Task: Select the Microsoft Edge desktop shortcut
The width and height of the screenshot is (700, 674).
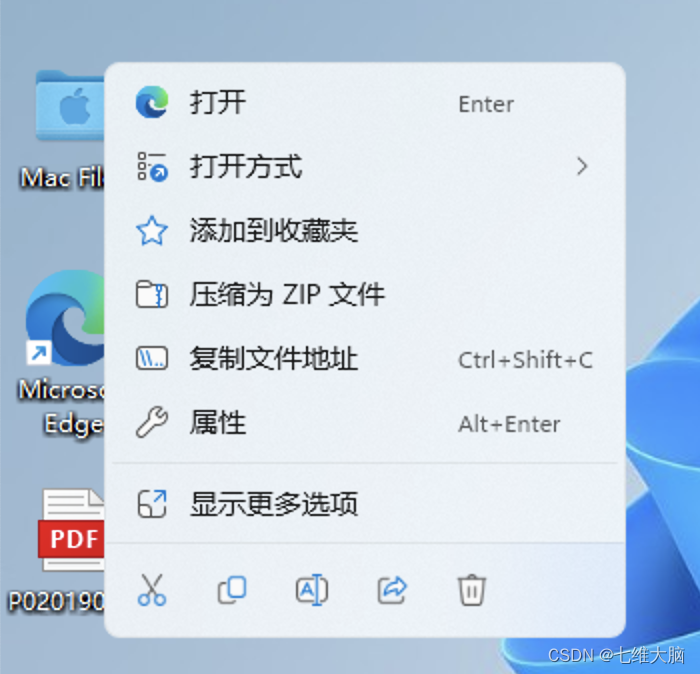Action: tap(62, 353)
